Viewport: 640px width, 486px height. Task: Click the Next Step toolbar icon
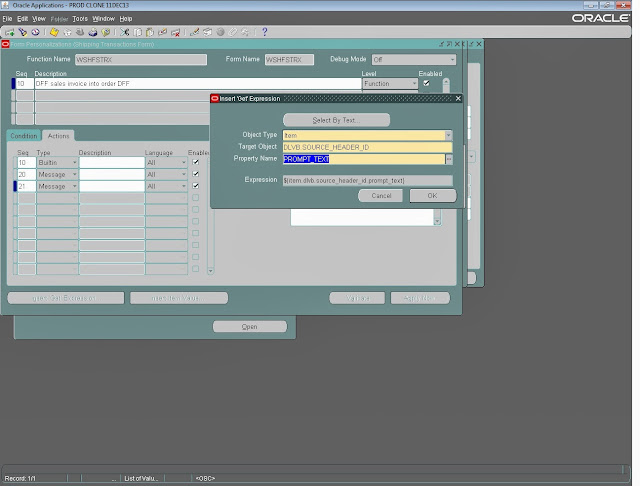(x=67, y=32)
